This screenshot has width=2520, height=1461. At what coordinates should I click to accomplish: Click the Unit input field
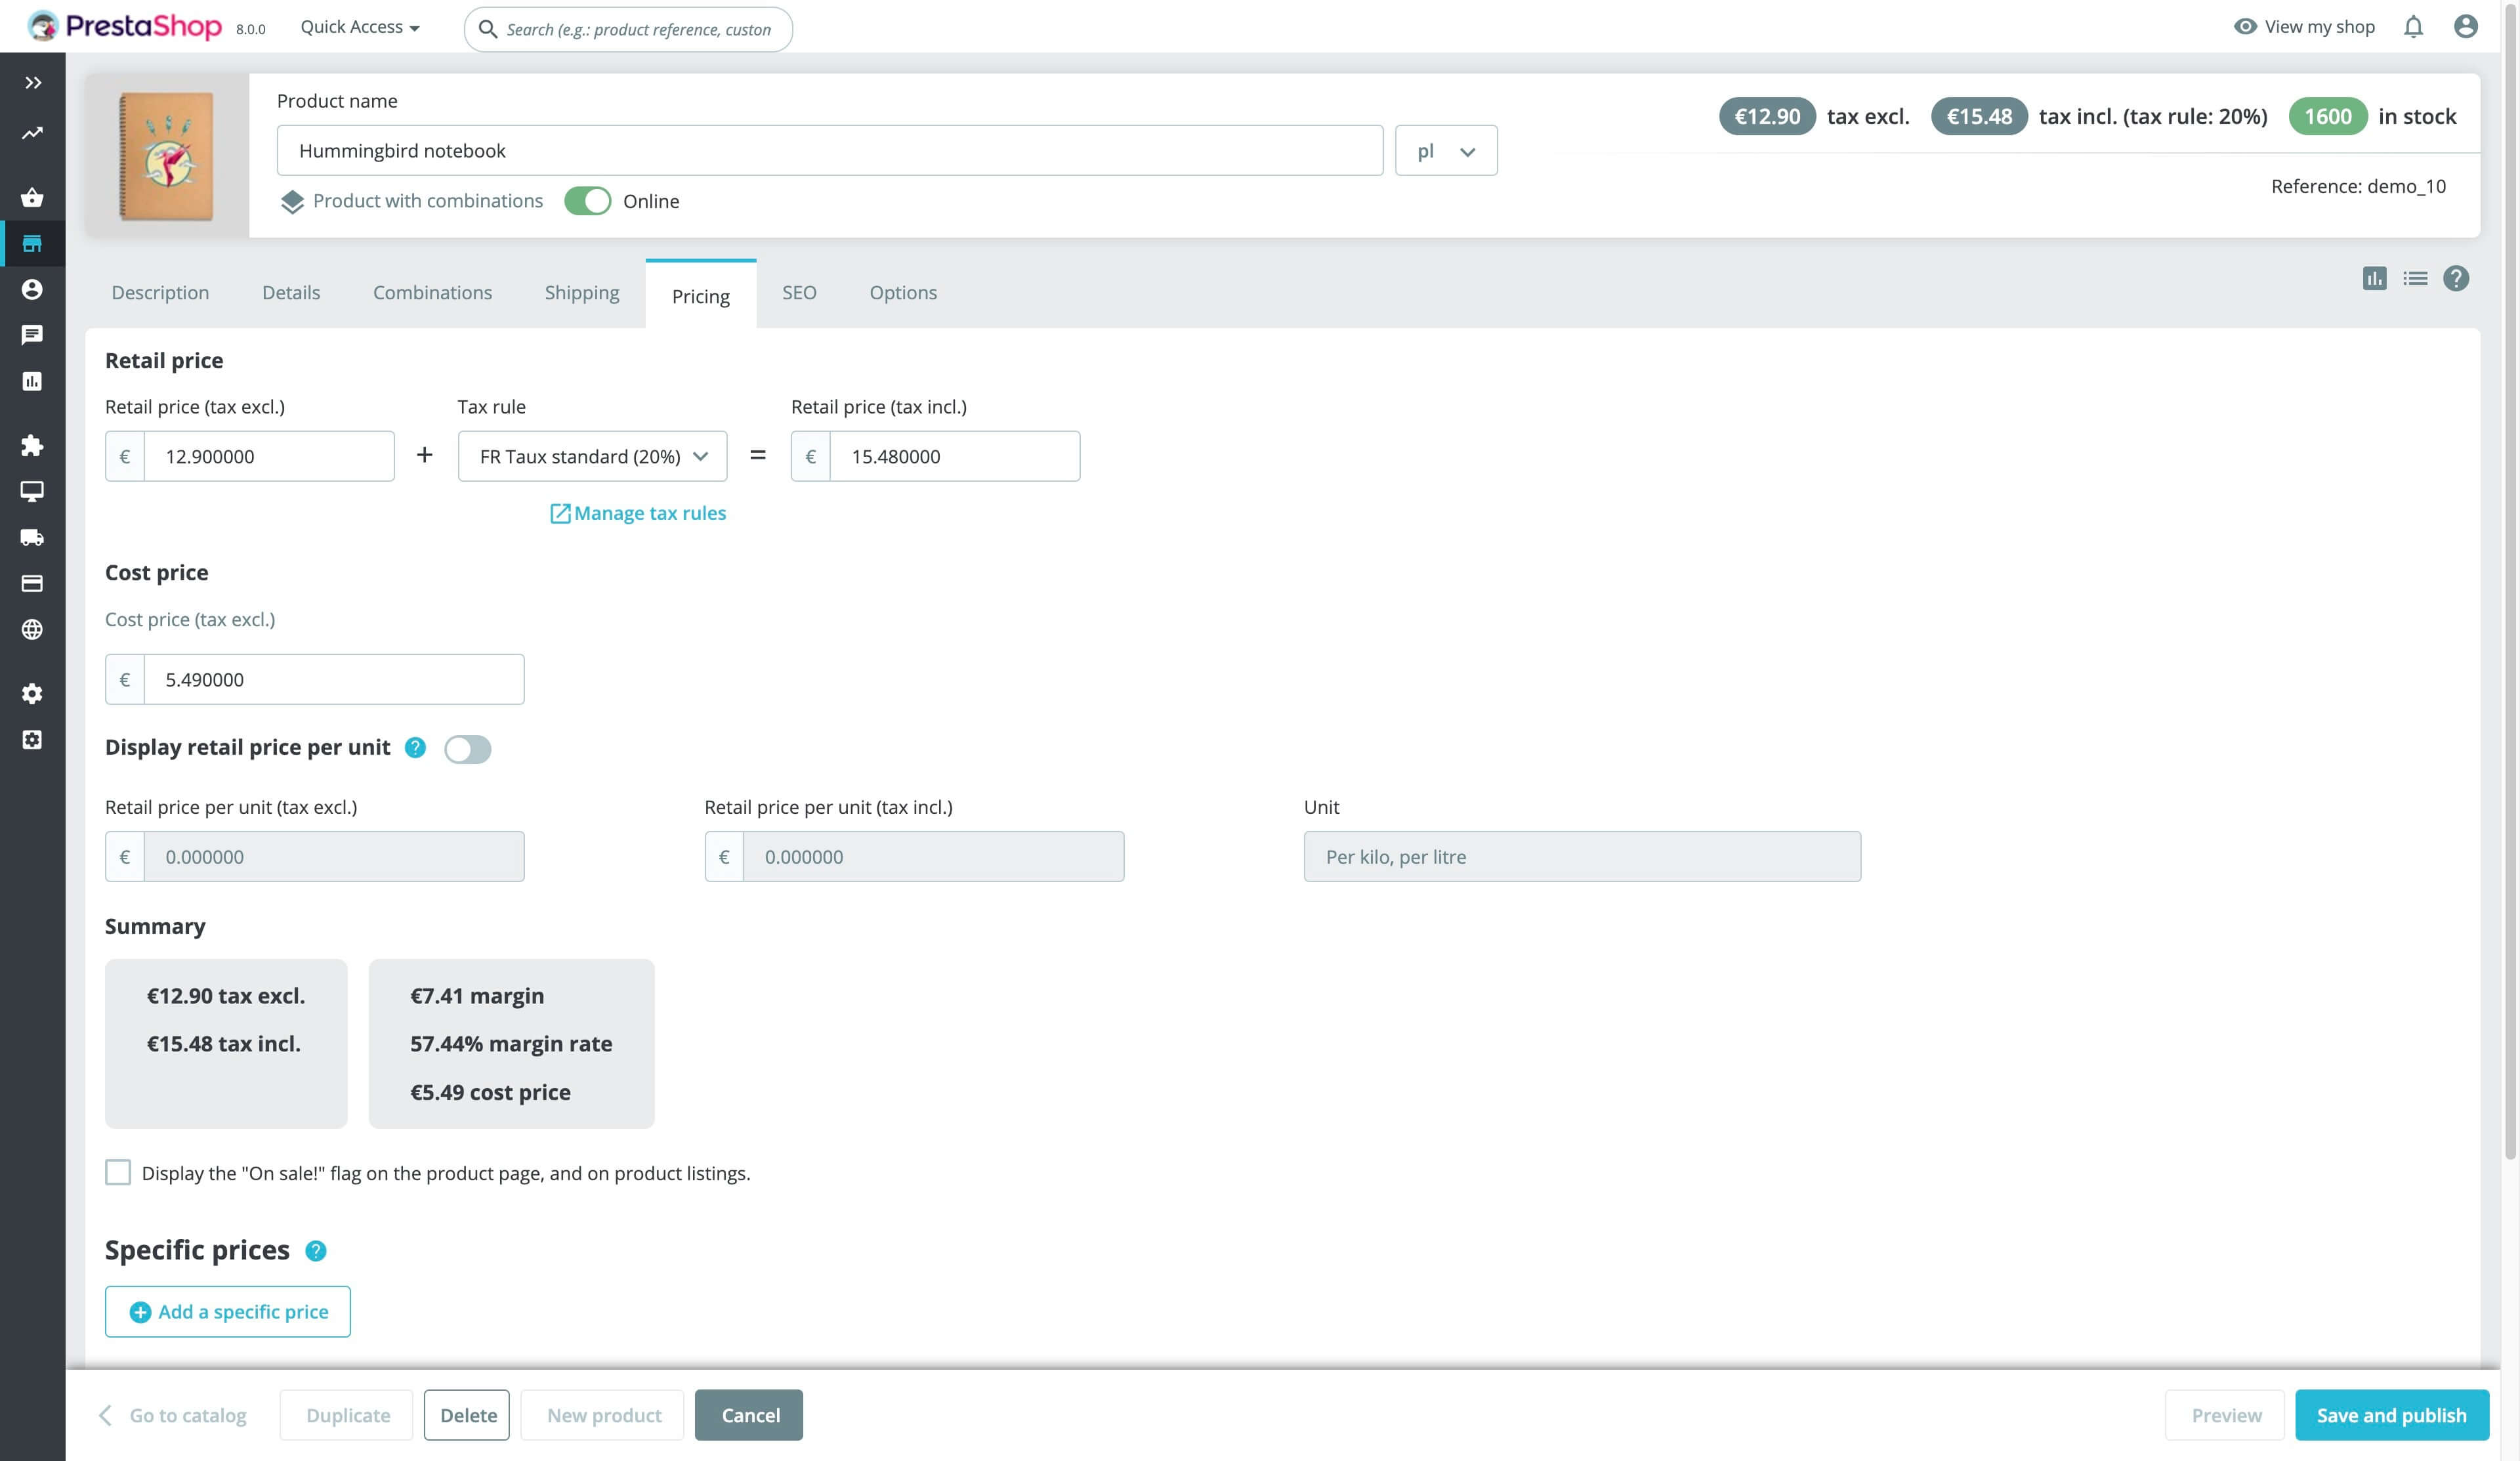[x=1582, y=856]
